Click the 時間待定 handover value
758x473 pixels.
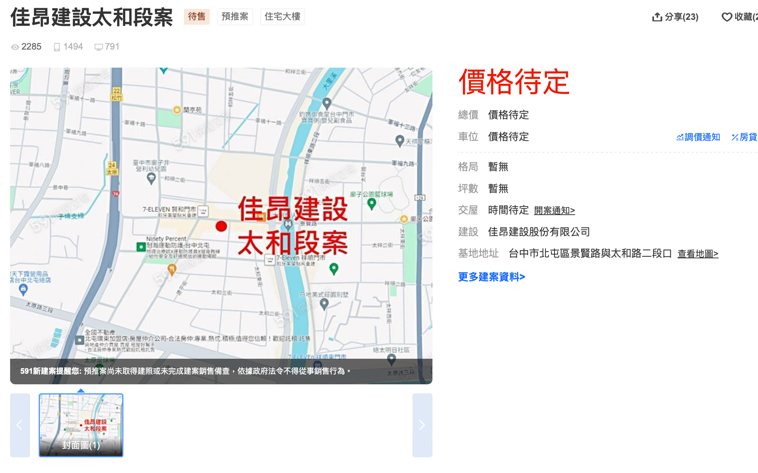[x=508, y=210]
